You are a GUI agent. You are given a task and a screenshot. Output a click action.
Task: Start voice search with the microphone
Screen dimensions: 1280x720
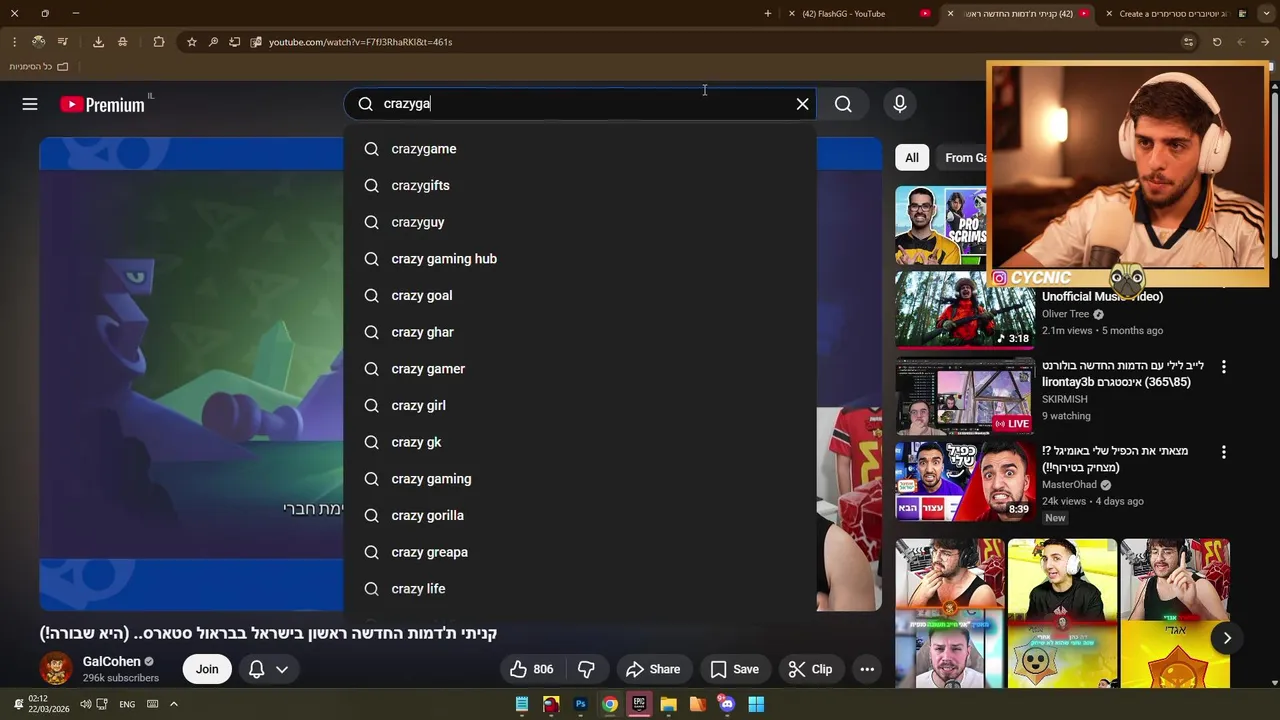[x=899, y=104]
